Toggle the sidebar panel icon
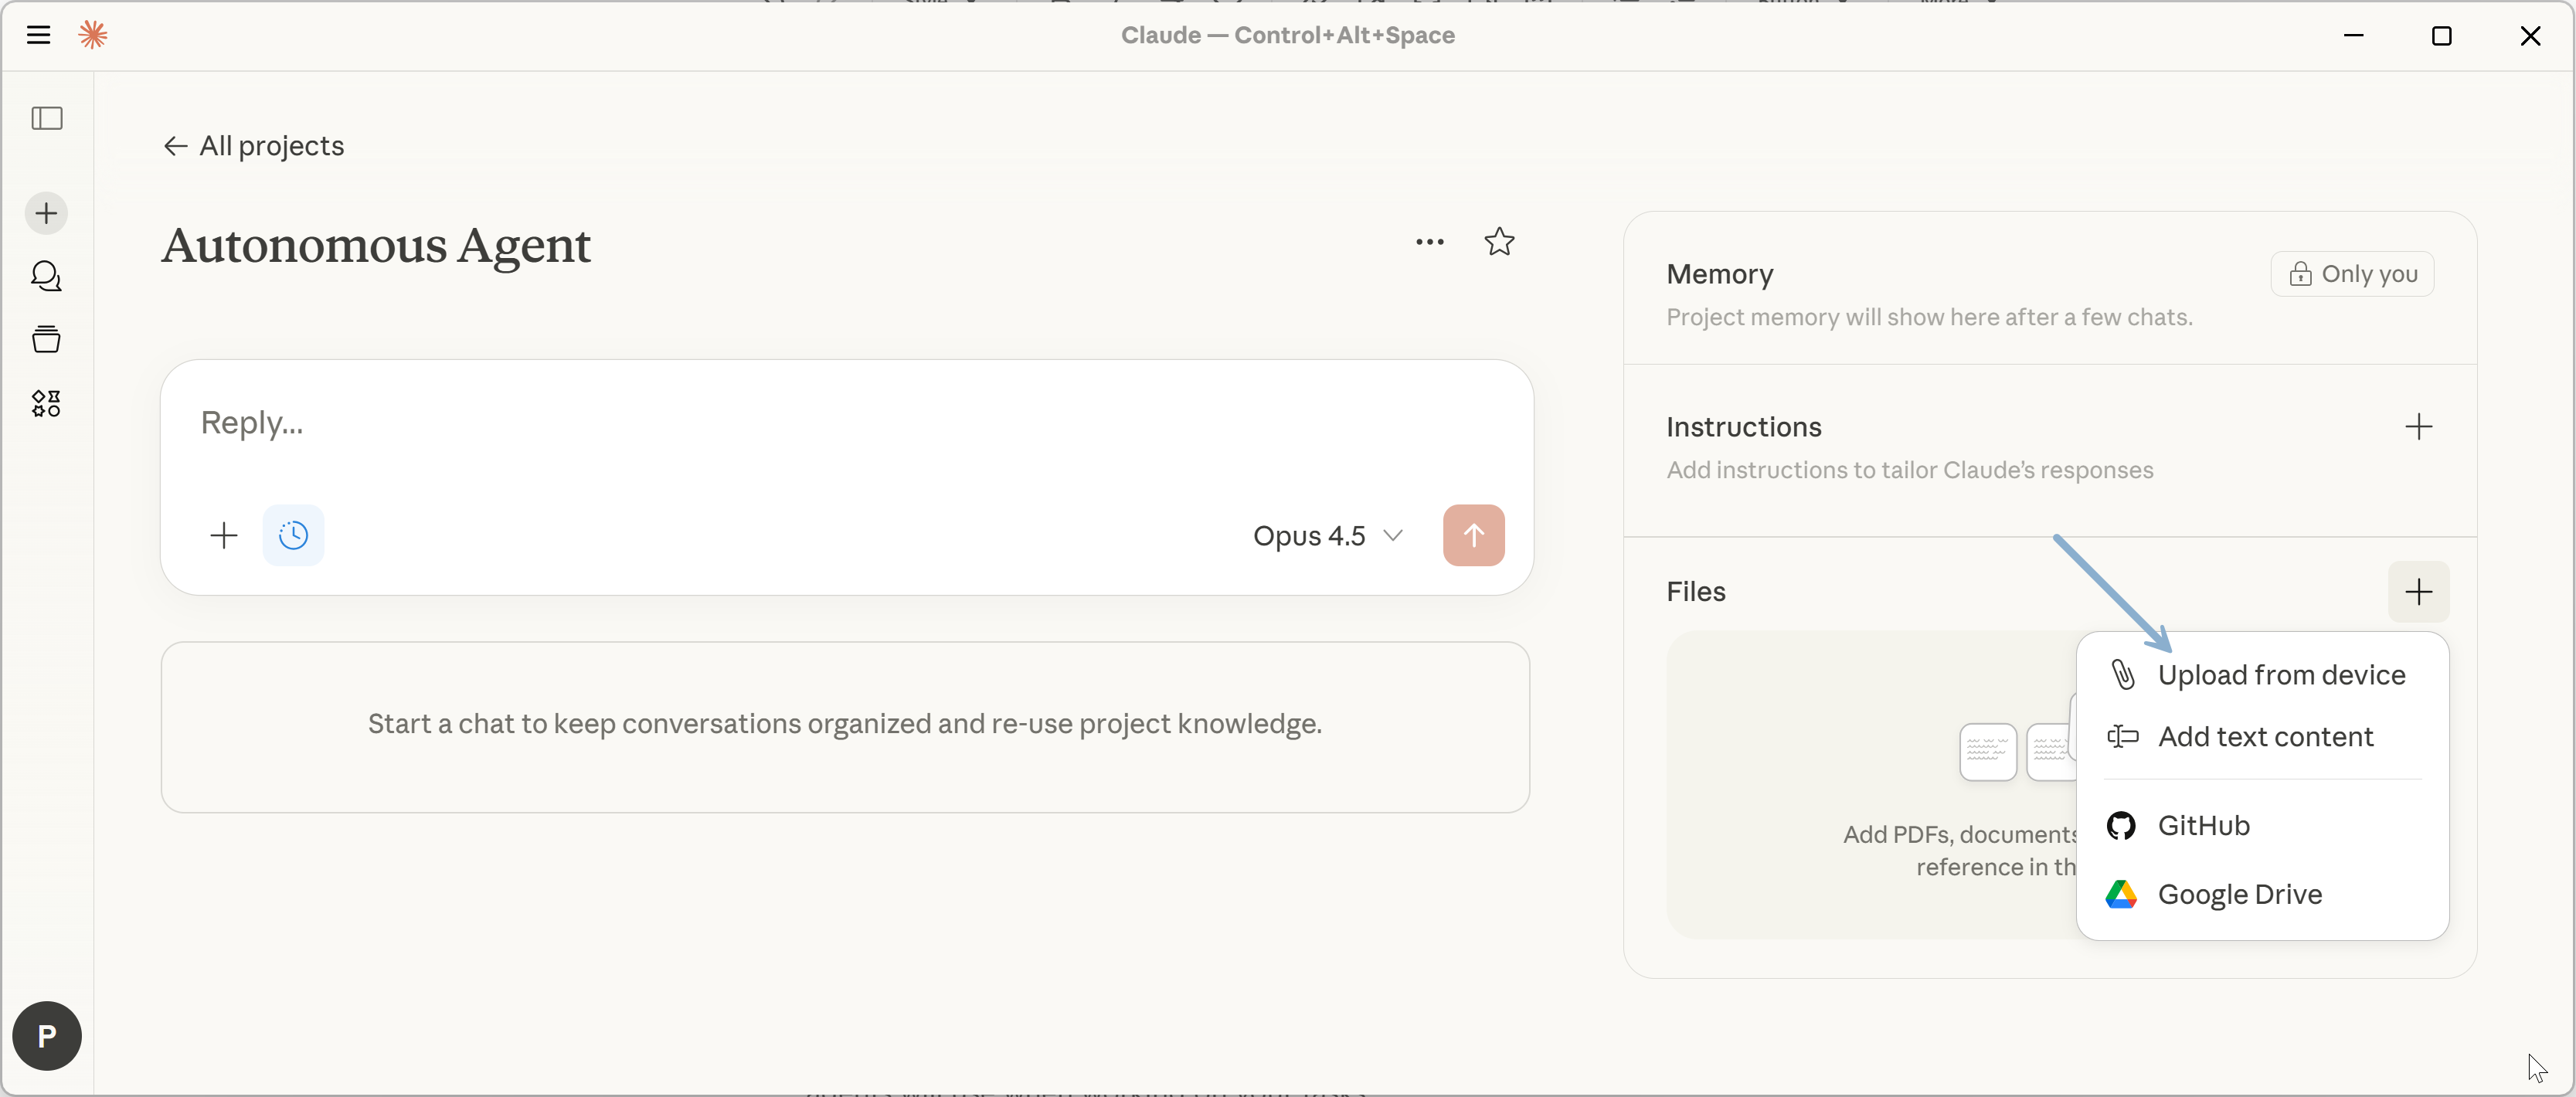This screenshot has width=2576, height=1097. (47, 118)
